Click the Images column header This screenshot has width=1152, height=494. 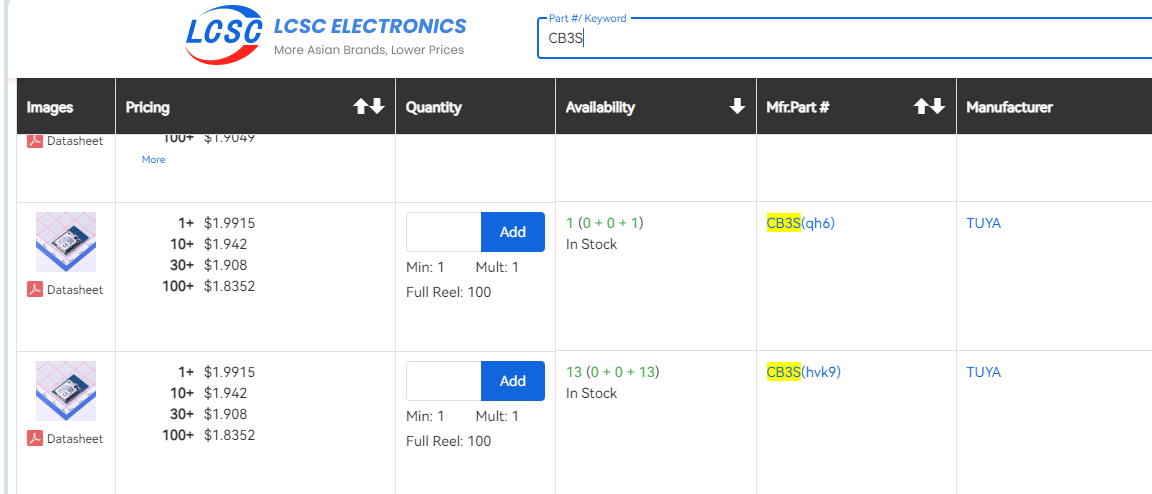pyautogui.click(x=50, y=107)
